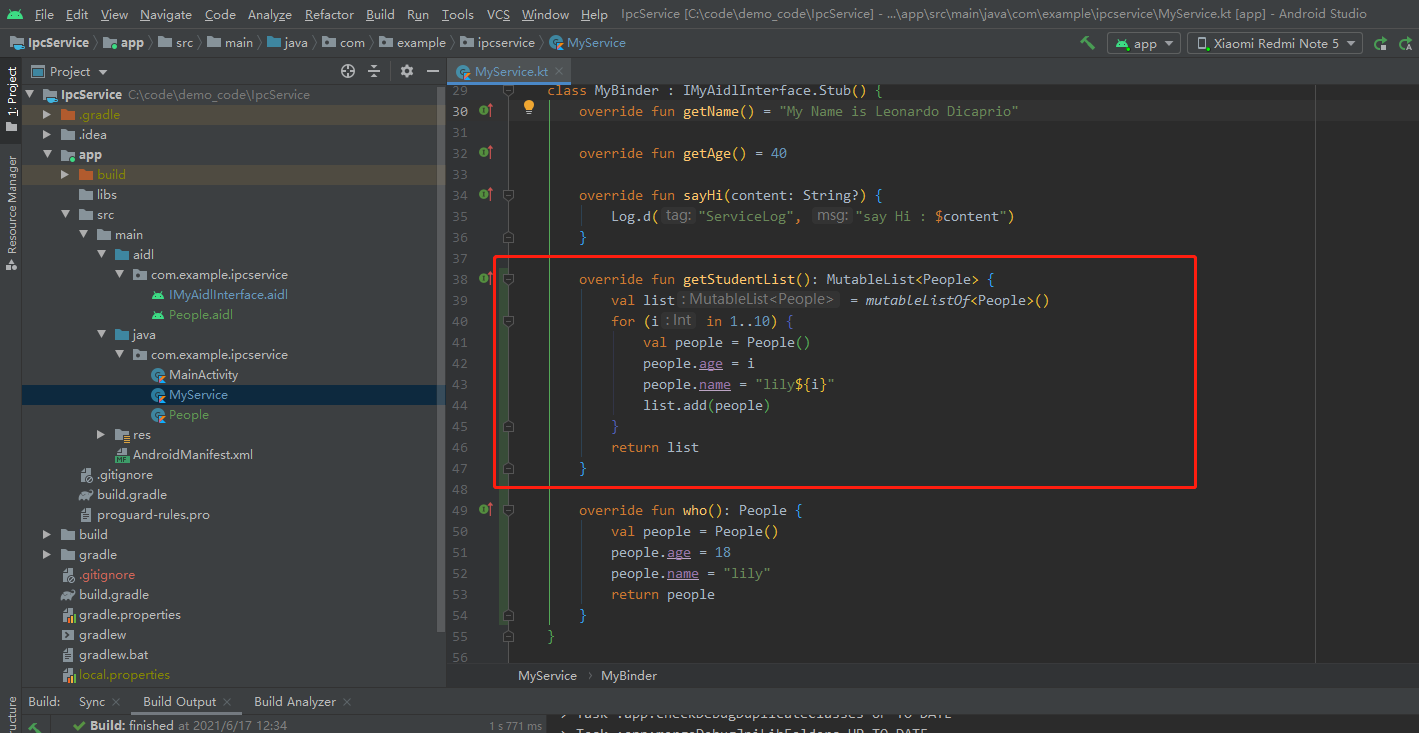The height and width of the screenshot is (733, 1419).
Task: Click override gutter icon on line 30
Action: tap(486, 111)
